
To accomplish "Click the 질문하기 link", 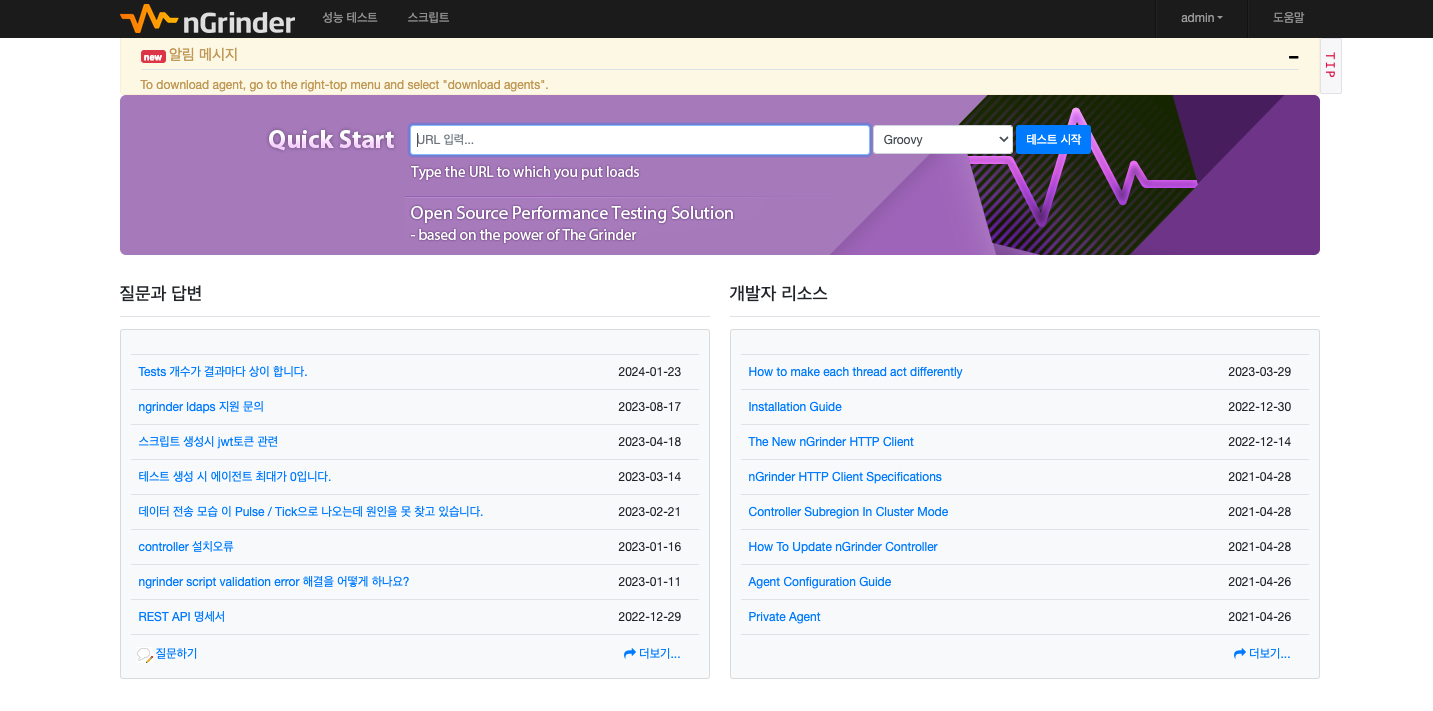I will click(x=176, y=654).
